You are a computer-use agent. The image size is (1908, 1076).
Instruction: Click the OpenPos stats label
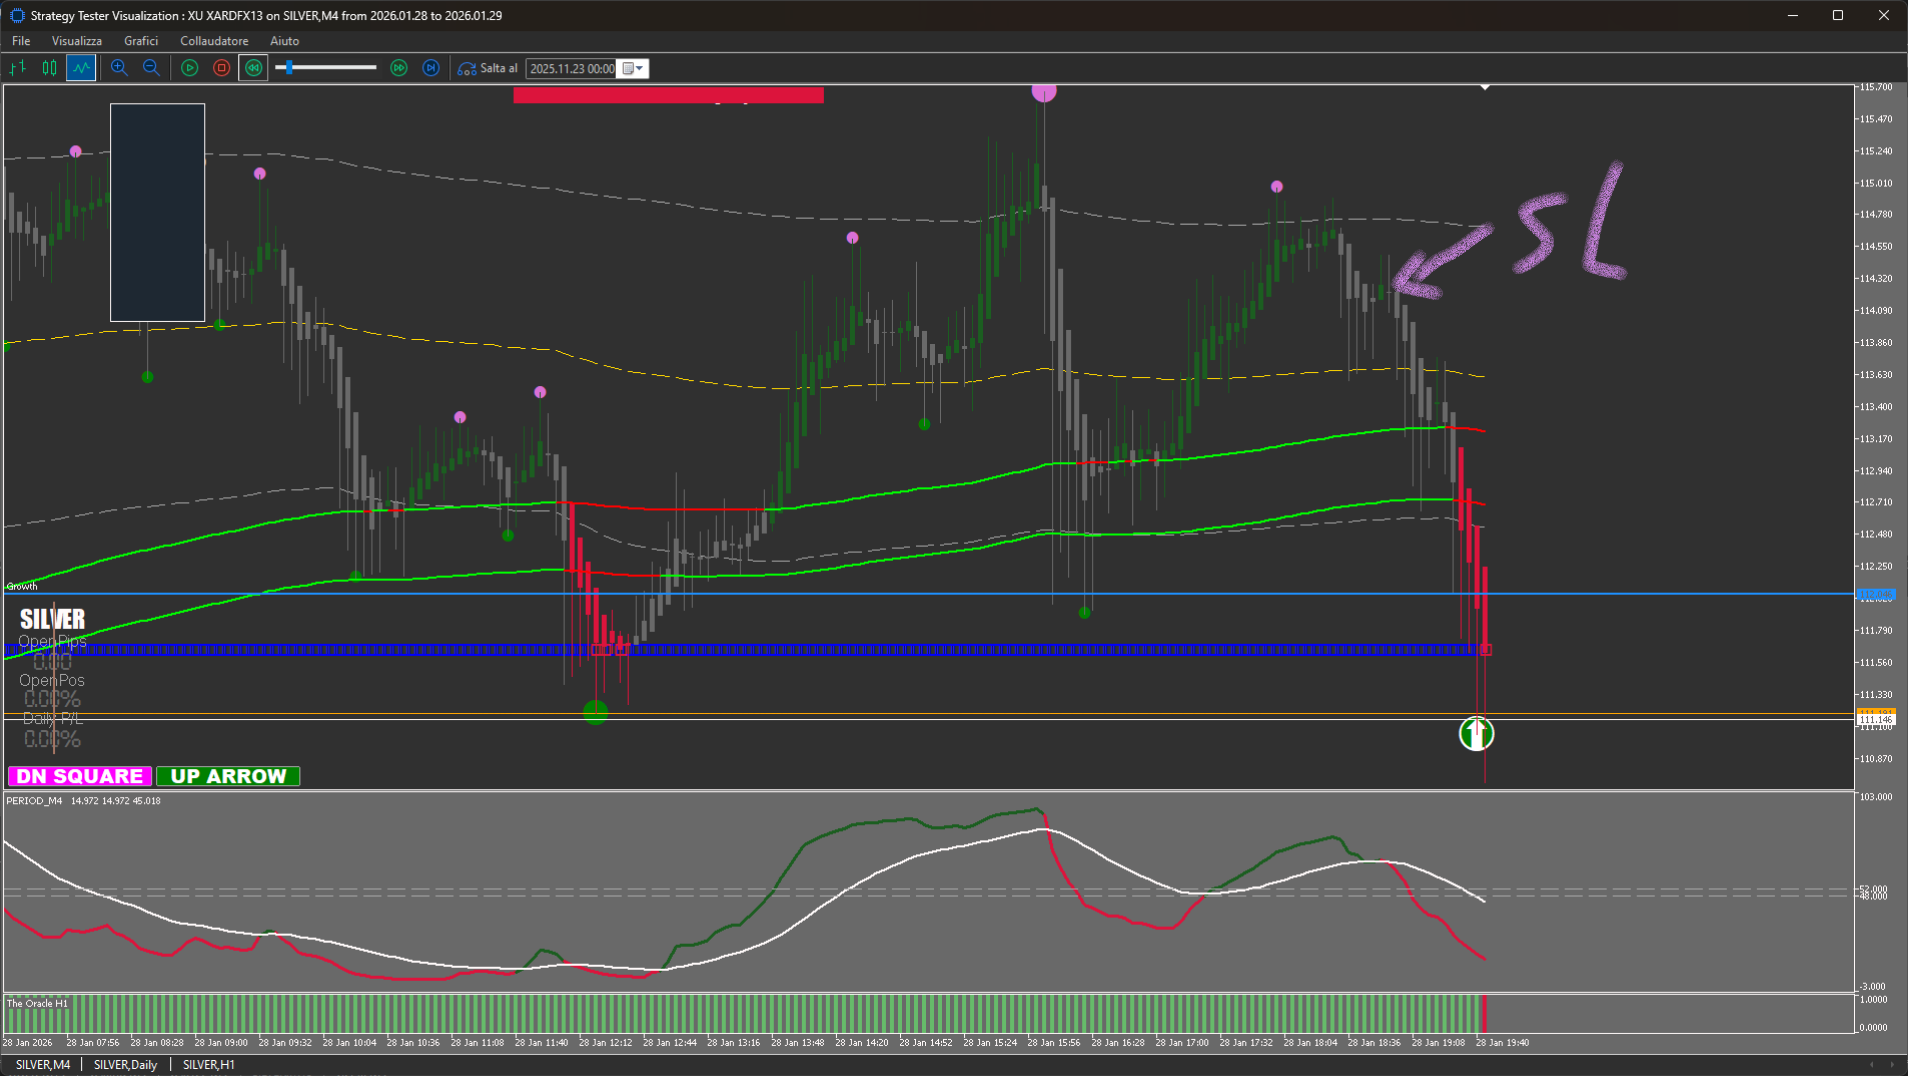[x=52, y=680]
